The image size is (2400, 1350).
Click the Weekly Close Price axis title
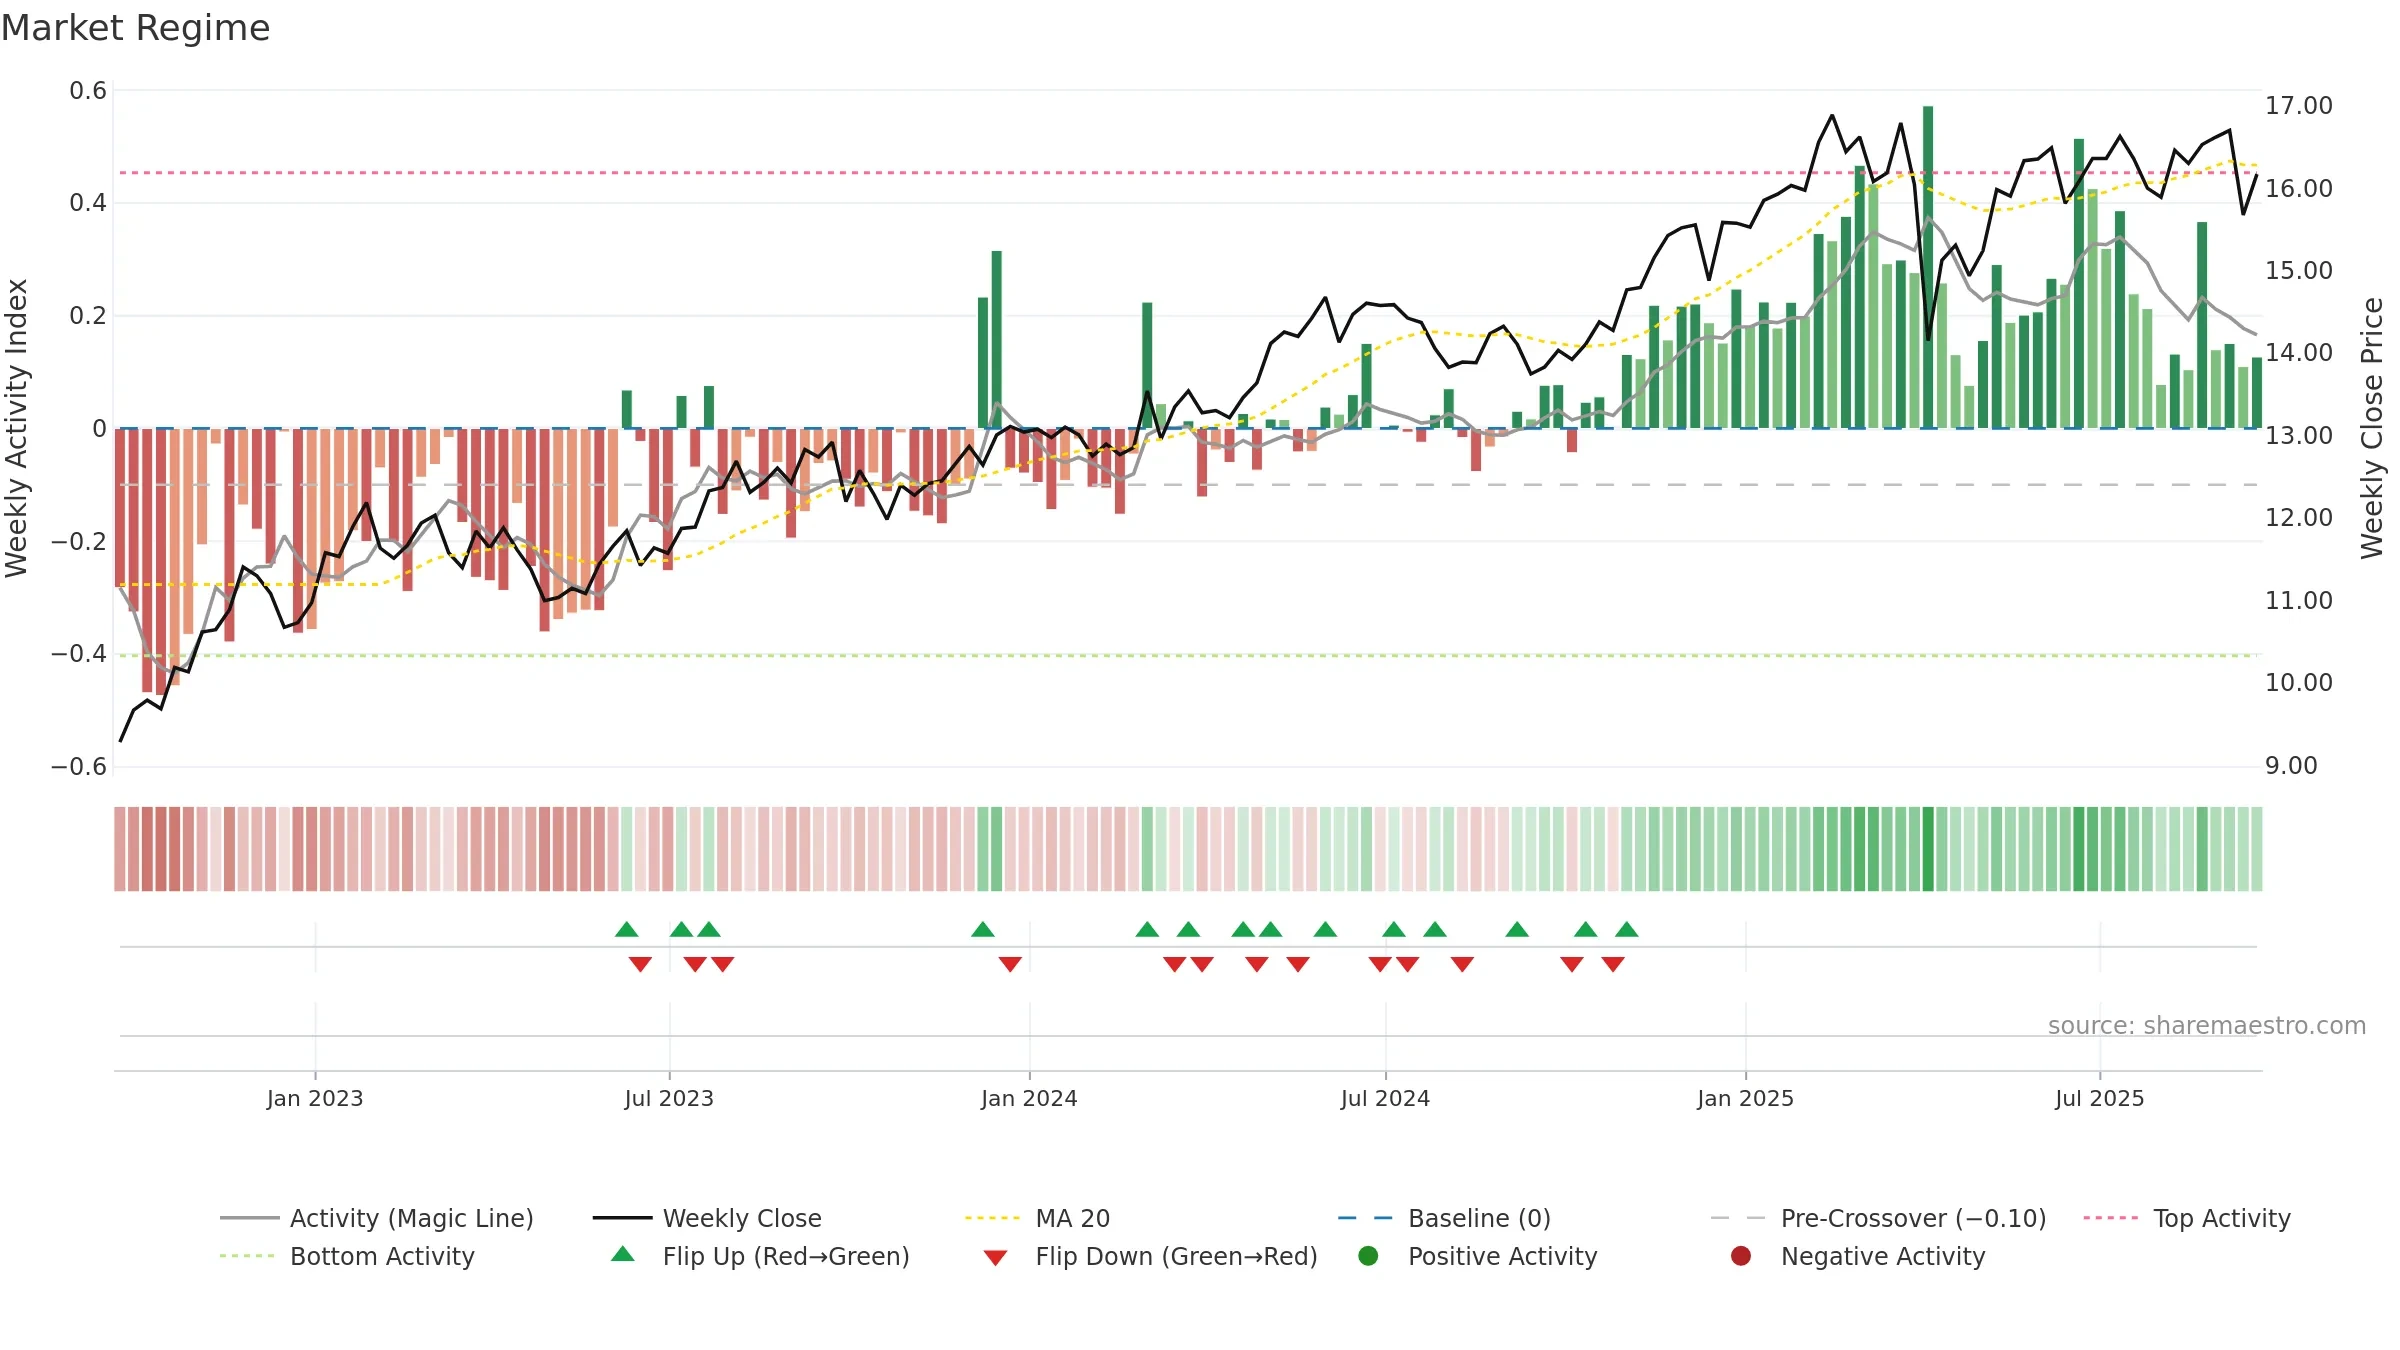tap(2372, 428)
